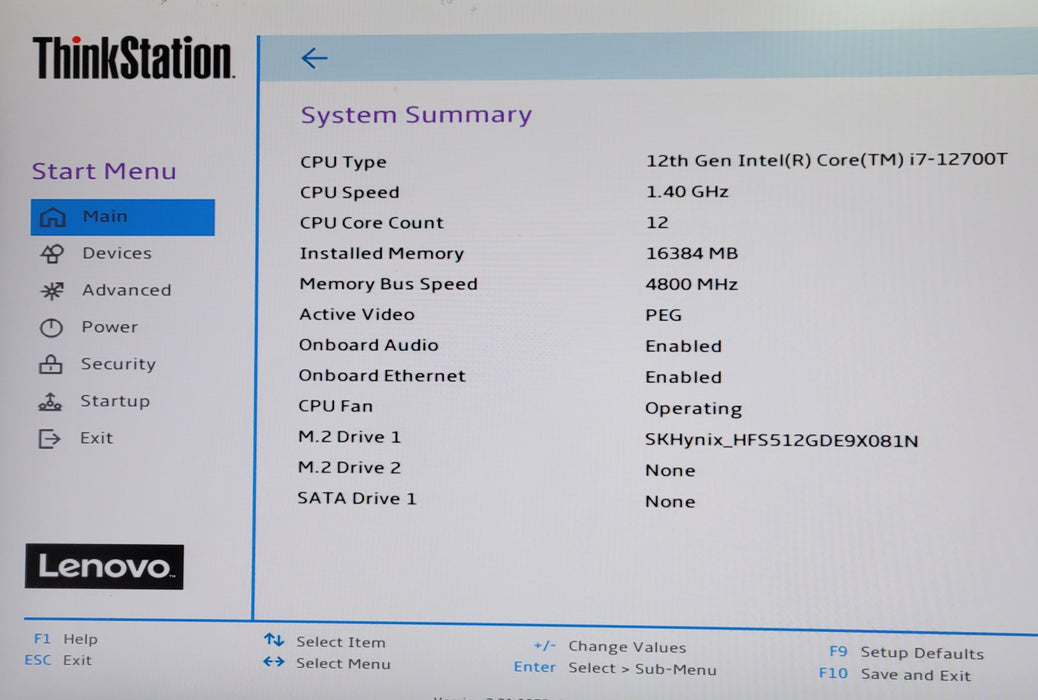Select the Onboard Ethernet label
The height and width of the screenshot is (700, 1038).
point(382,375)
